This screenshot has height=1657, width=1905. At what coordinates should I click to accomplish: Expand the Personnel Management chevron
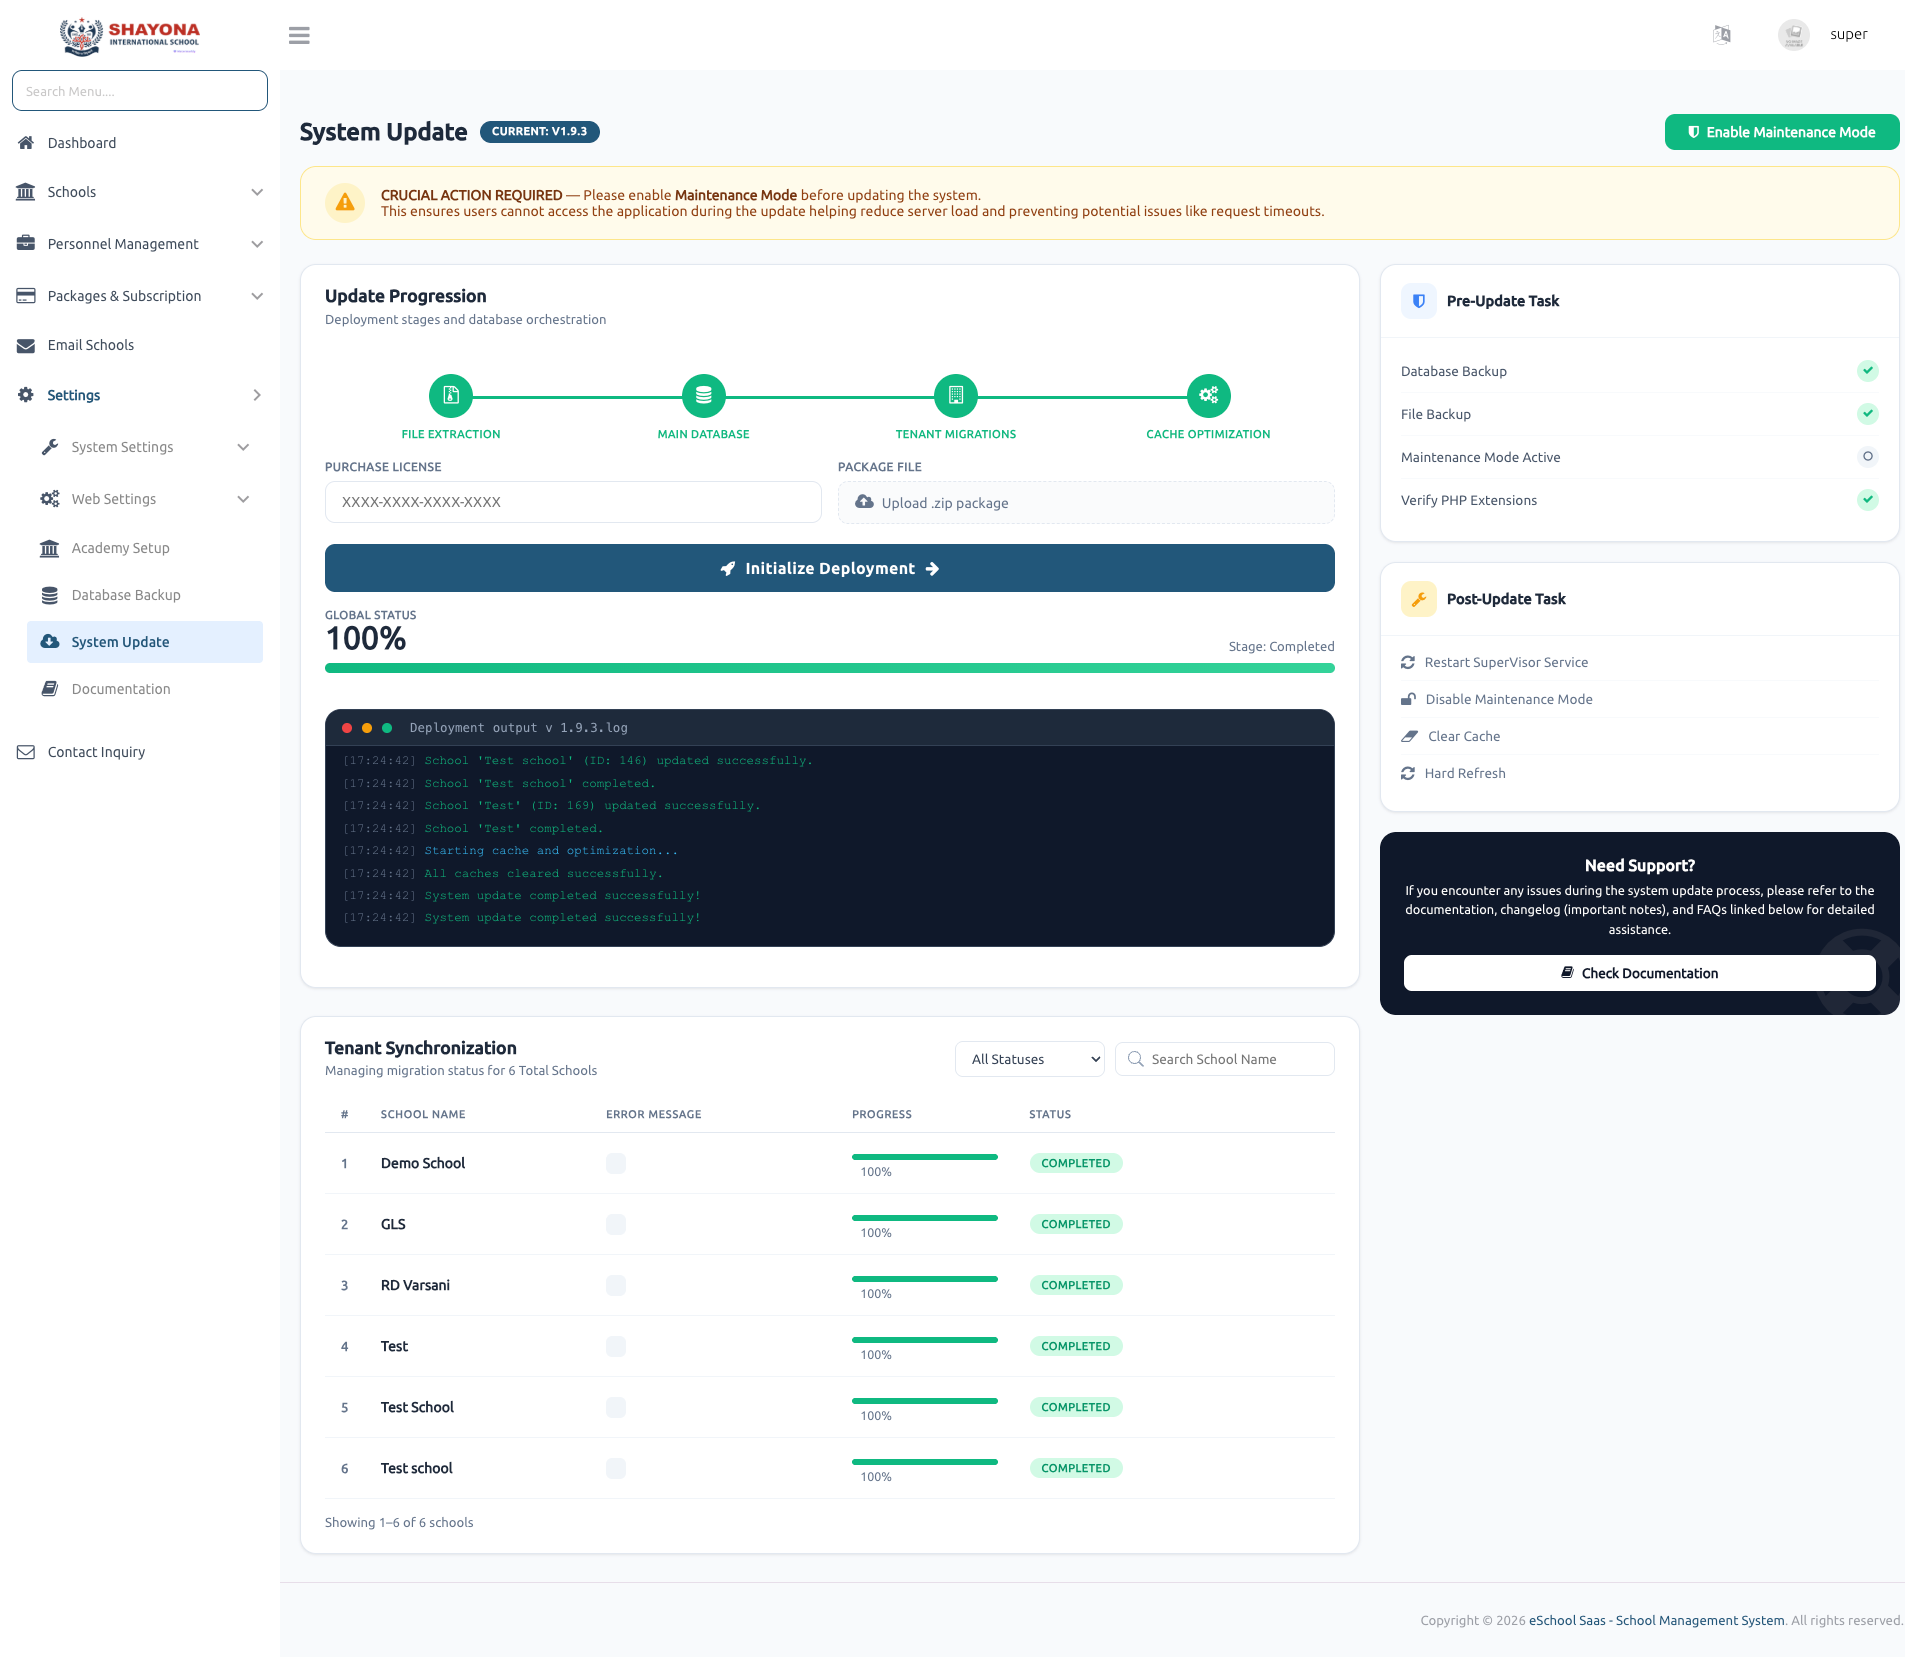pos(257,244)
